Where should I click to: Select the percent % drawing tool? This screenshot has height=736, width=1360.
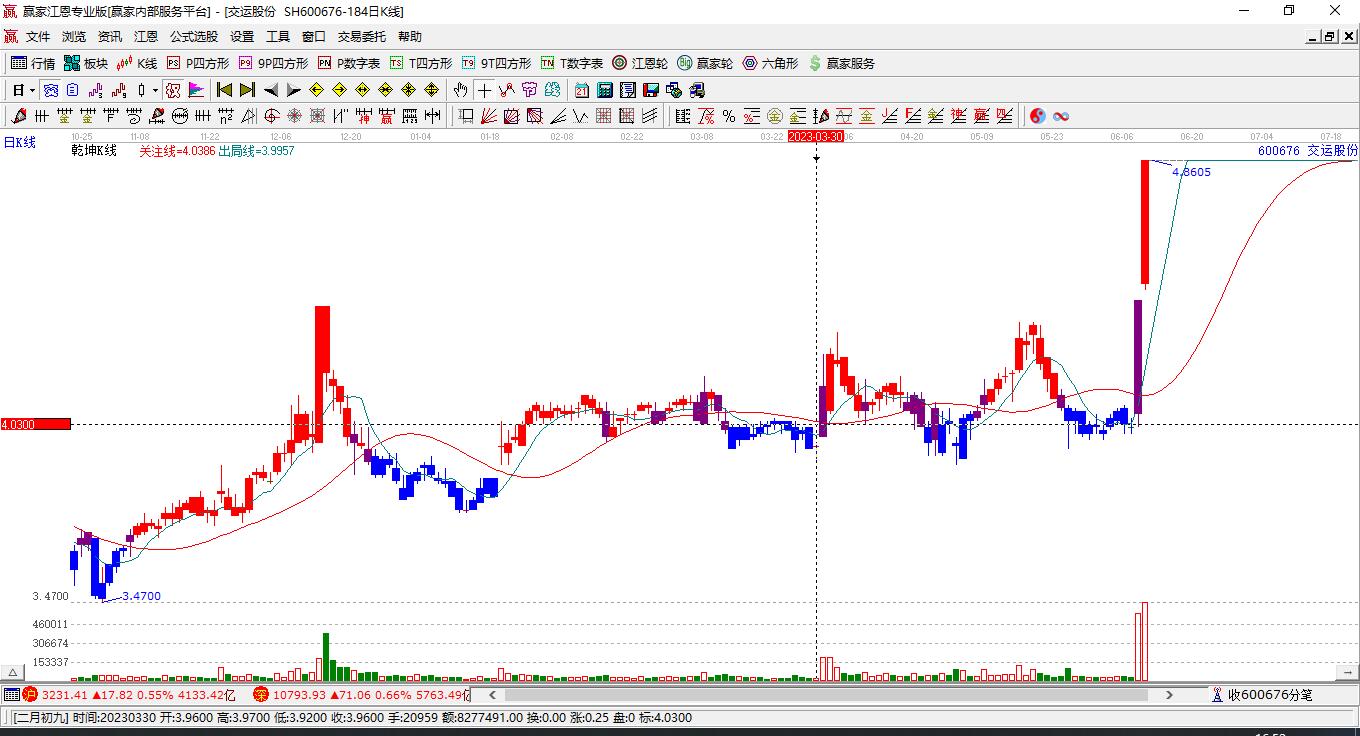click(729, 116)
